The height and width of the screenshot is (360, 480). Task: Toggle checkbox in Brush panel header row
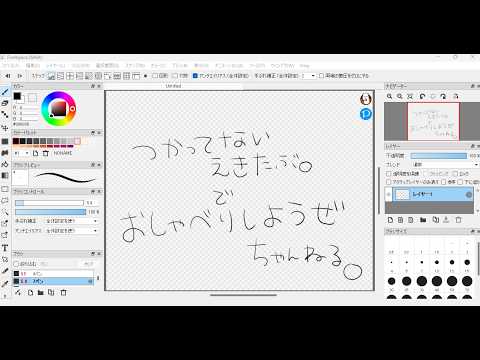(x=16, y=264)
